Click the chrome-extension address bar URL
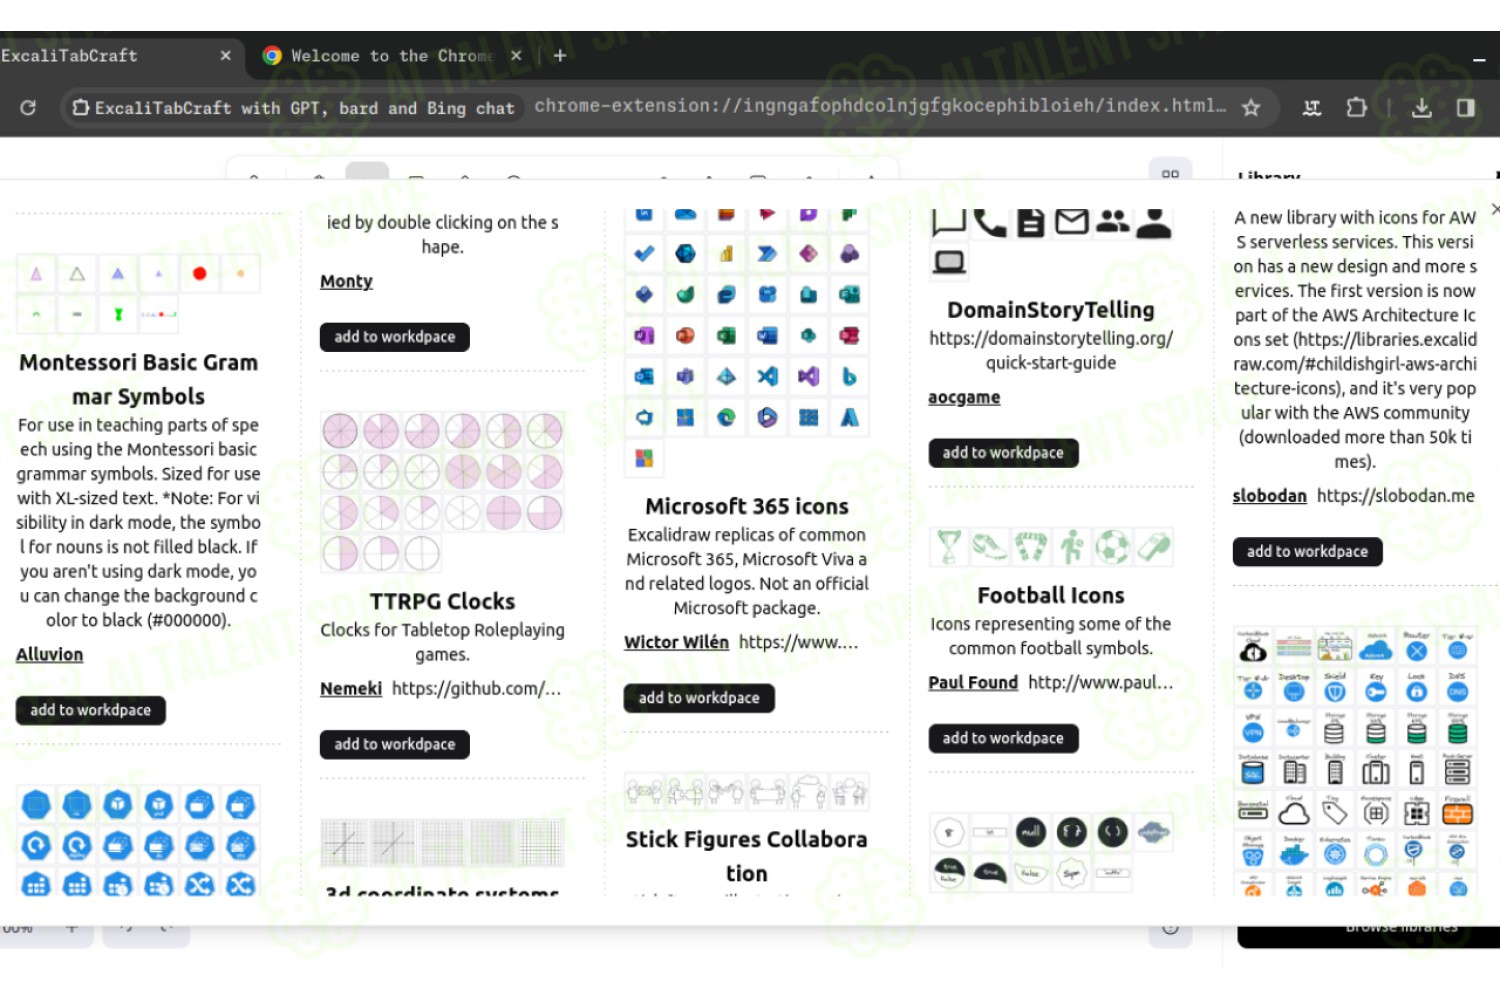The image size is (1500, 1000). [x=880, y=106]
